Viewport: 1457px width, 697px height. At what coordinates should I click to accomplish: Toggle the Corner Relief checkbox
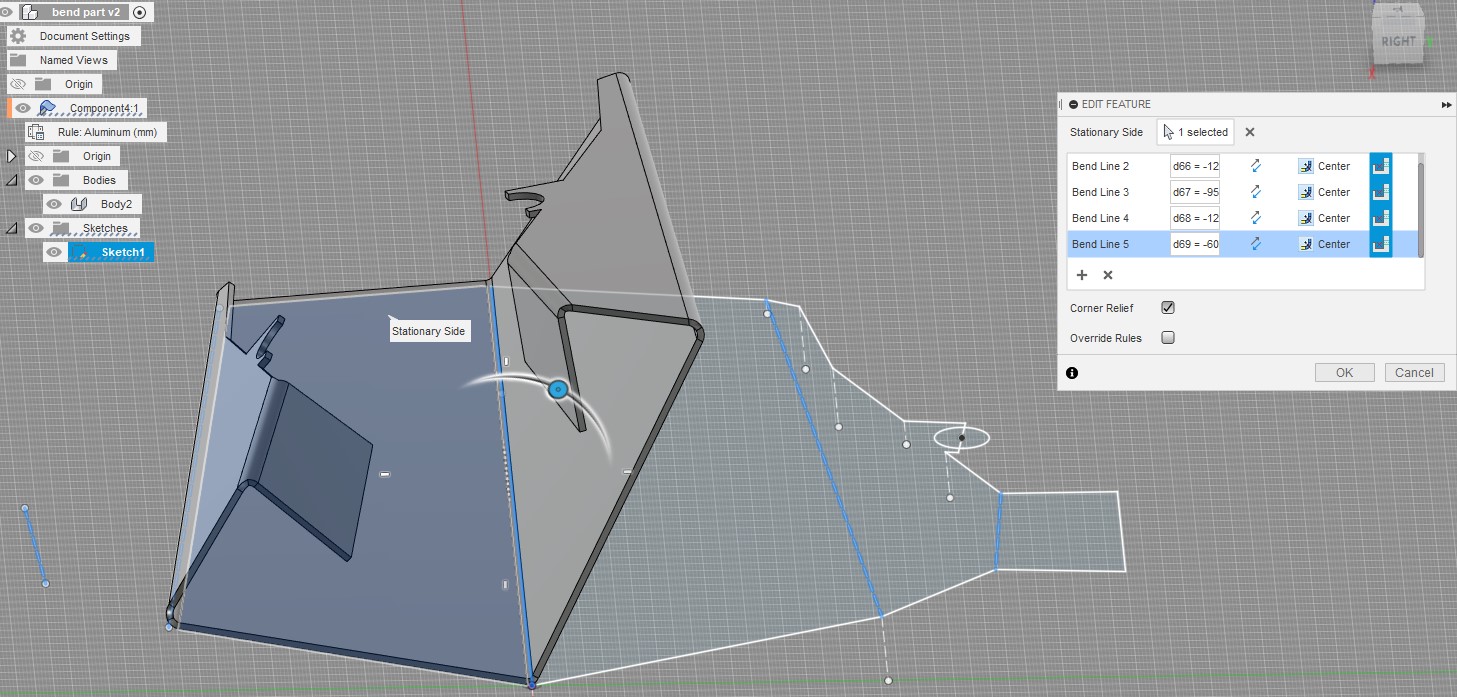[1167, 308]
